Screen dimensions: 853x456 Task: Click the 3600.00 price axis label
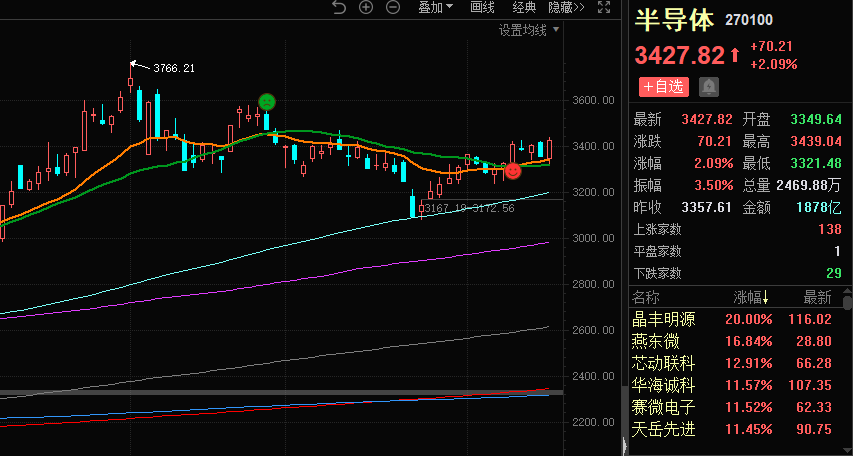(593, 101)
